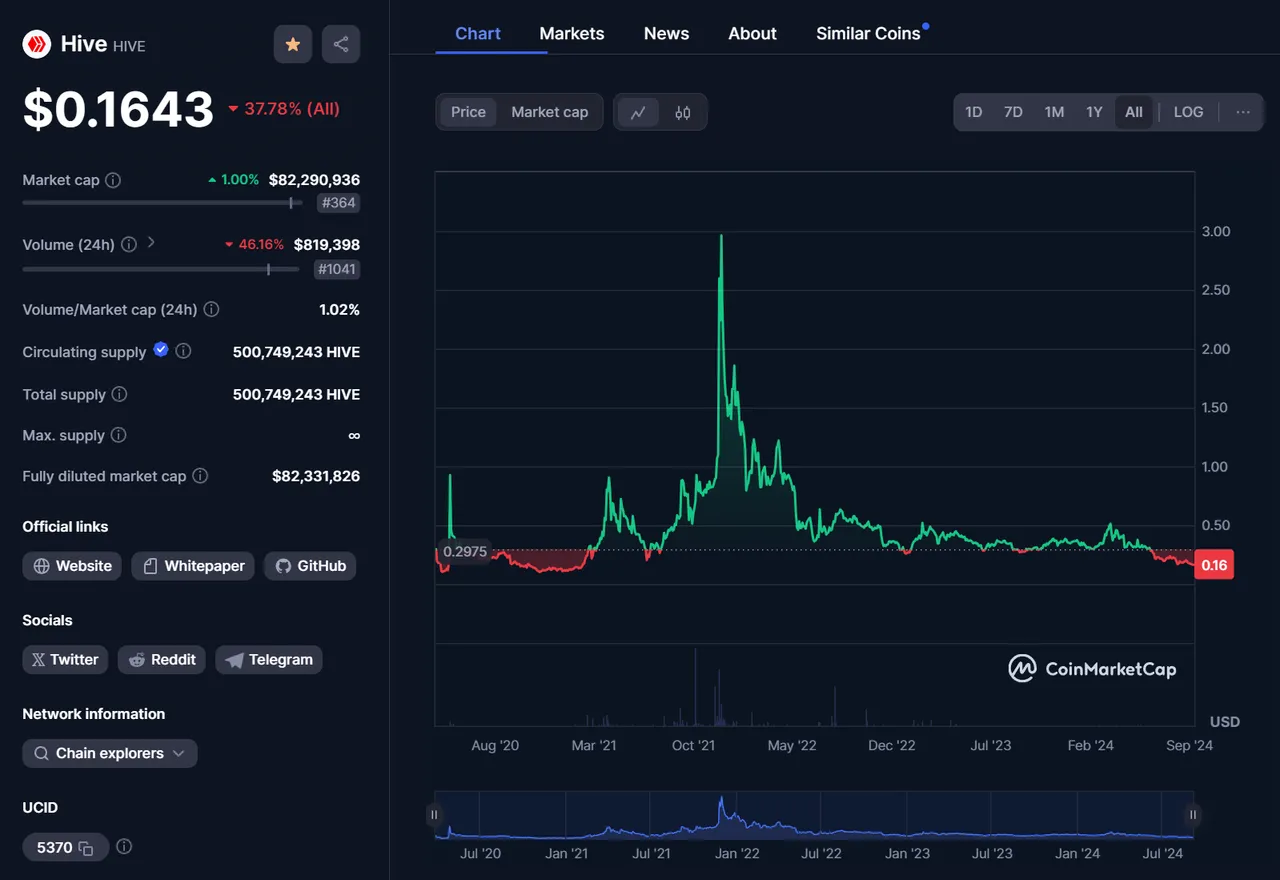Click the mini overview chart navigator
Screen dimensions: 1280x880
click(813, 815)
